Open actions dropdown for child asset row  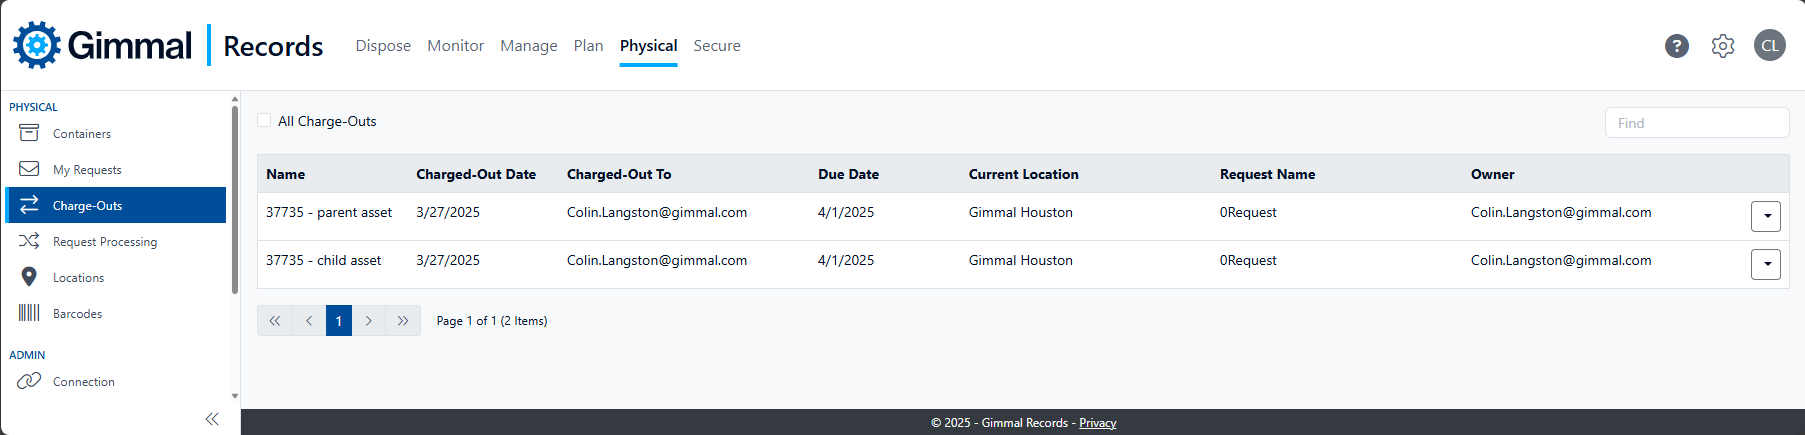pyautogui.click(x=1766, y=264)
